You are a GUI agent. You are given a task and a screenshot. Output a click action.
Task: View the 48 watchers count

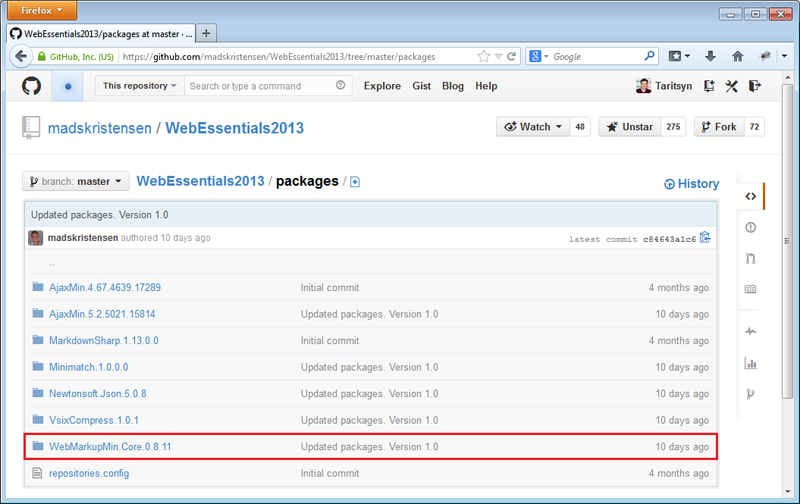pyautogui.click(x=580, y=127)
